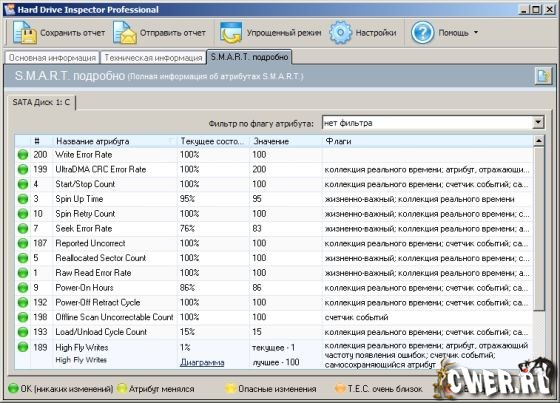Click 'лучшее - 100' value for High Fly Writes
This screenshot has height=403, width=560.
click(x=276, y=362)
